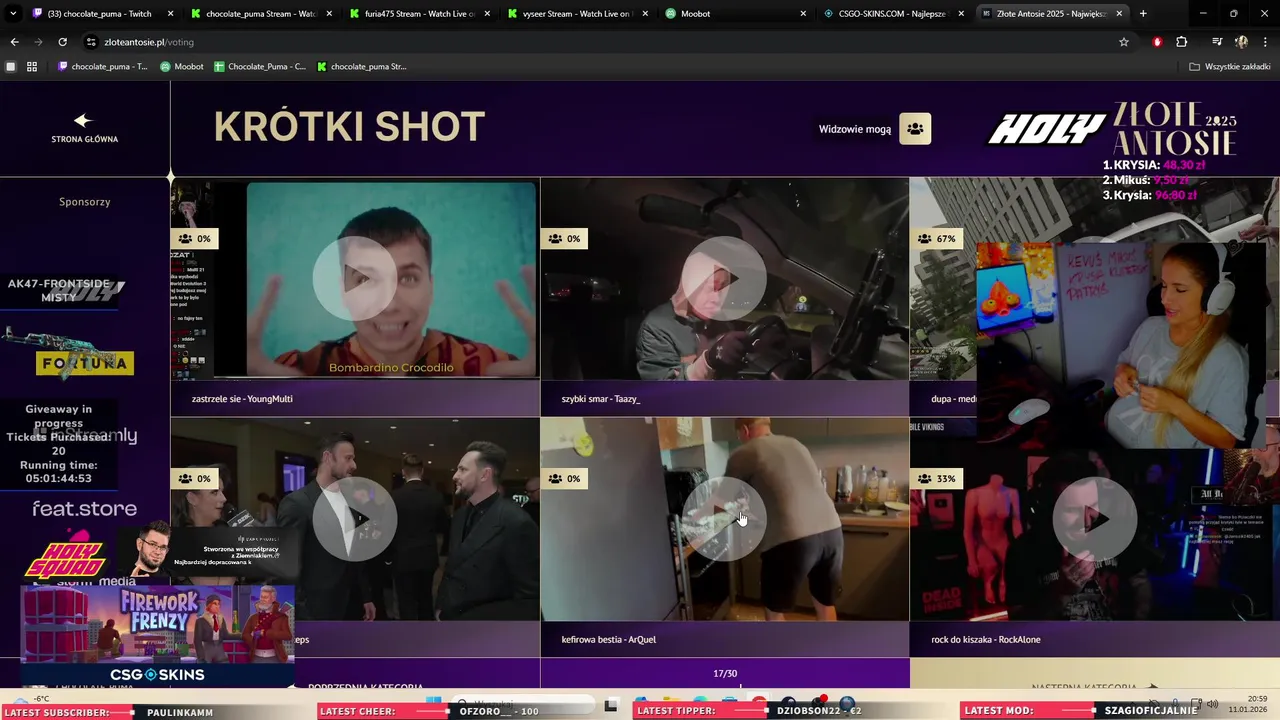This screenshot has height=720, width=1280.
Task: Bookmark this page with the star icon
Action: pyautogui.click(x=1124, y=42)
